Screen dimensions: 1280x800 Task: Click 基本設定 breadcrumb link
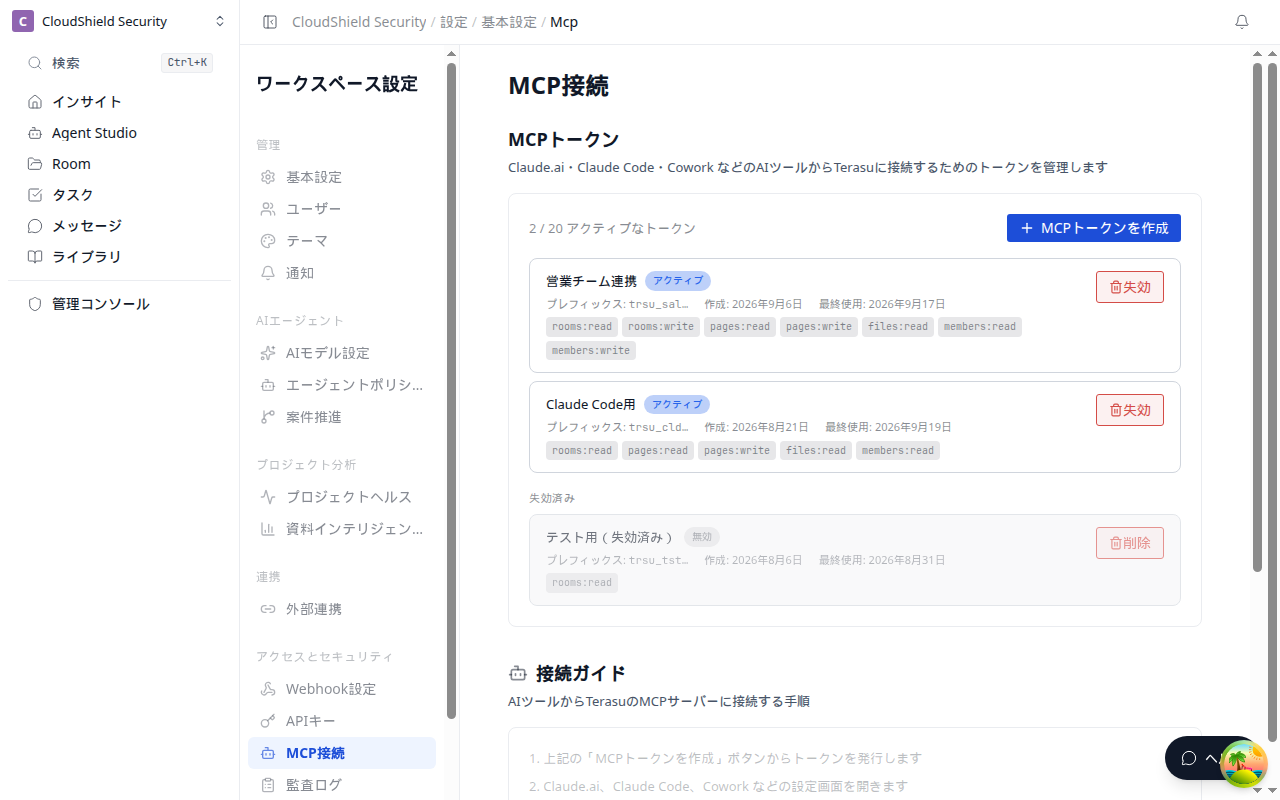coord(509,22)
